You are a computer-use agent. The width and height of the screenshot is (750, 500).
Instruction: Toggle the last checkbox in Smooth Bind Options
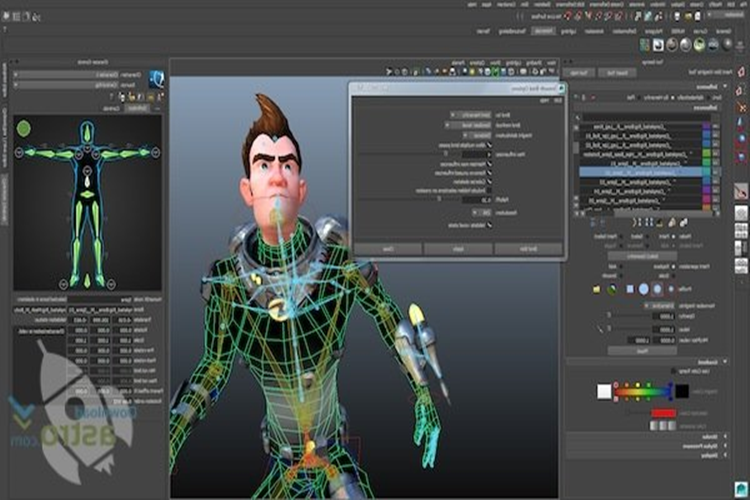(489, 225)
